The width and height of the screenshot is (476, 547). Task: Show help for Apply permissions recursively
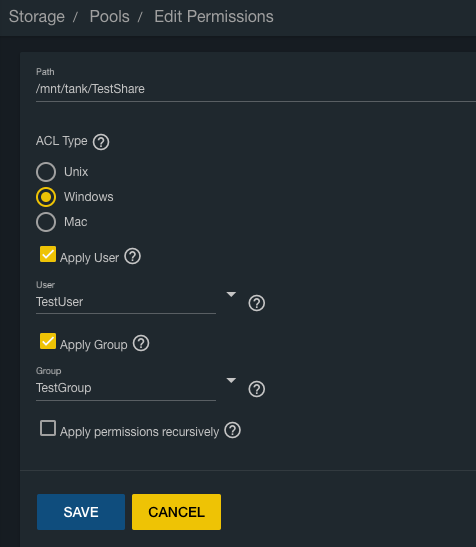point(232,430)
